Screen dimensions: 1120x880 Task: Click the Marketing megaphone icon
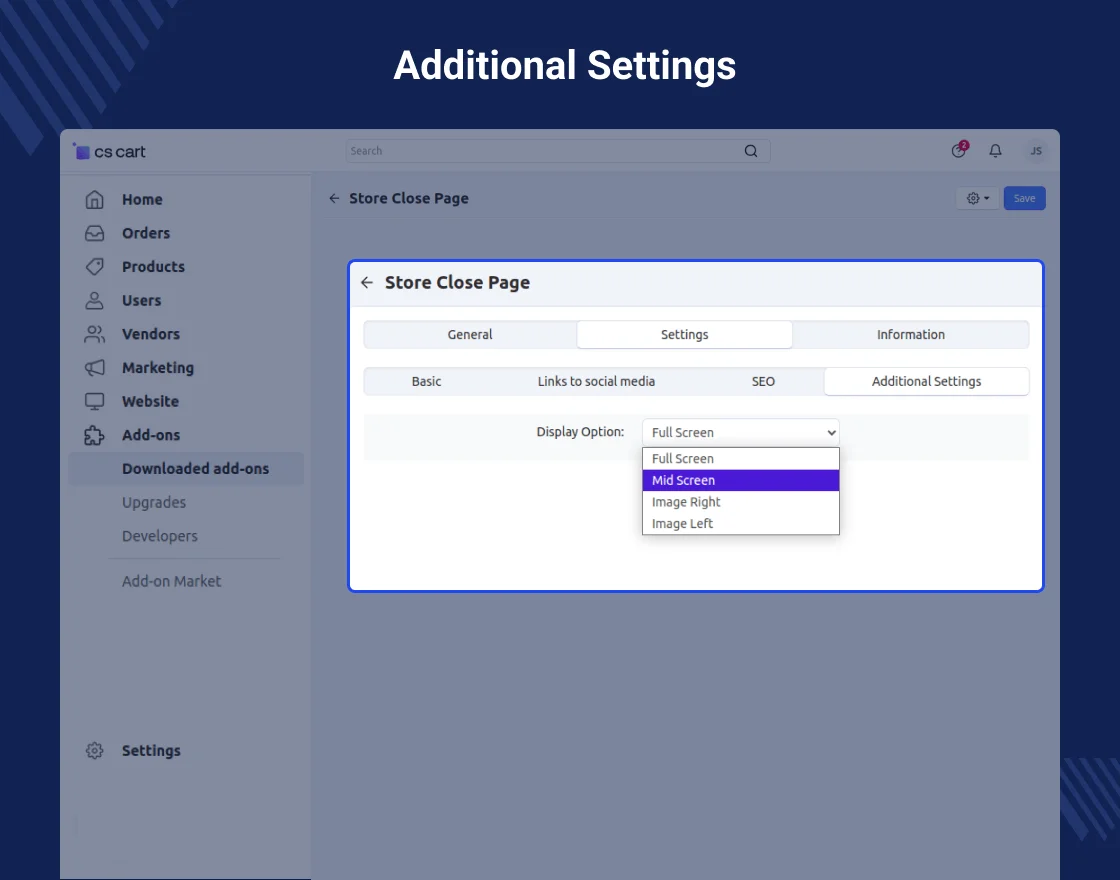point(95,368)
